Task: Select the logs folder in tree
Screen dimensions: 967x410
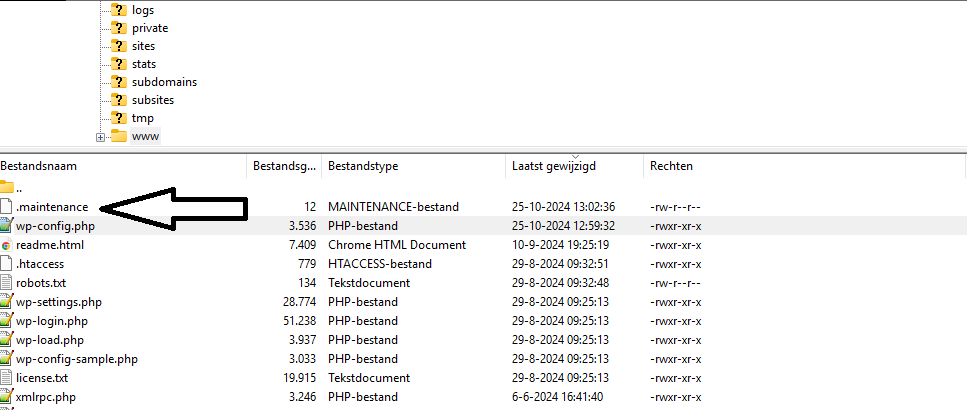Action: [x=143, y=10]
